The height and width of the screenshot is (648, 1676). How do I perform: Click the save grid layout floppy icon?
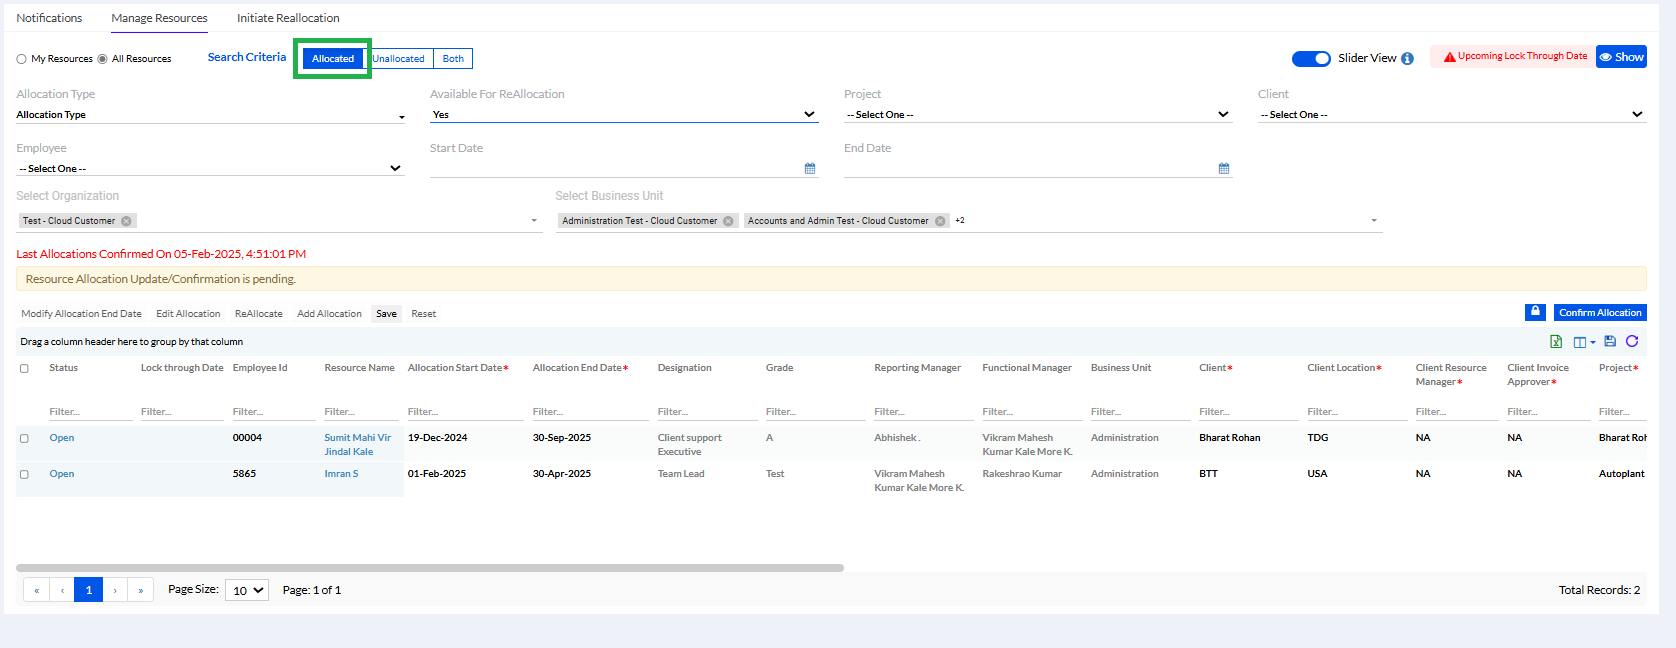pyautogui.click(x=1610, y=342)
